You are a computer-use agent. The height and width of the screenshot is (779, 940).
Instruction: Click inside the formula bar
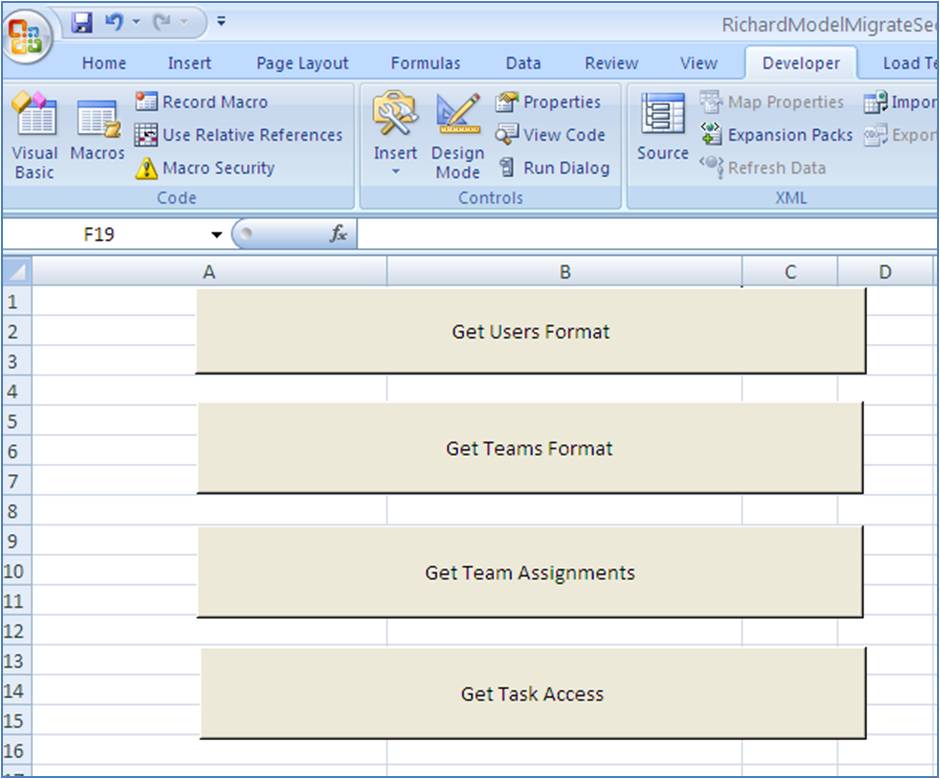647,234
